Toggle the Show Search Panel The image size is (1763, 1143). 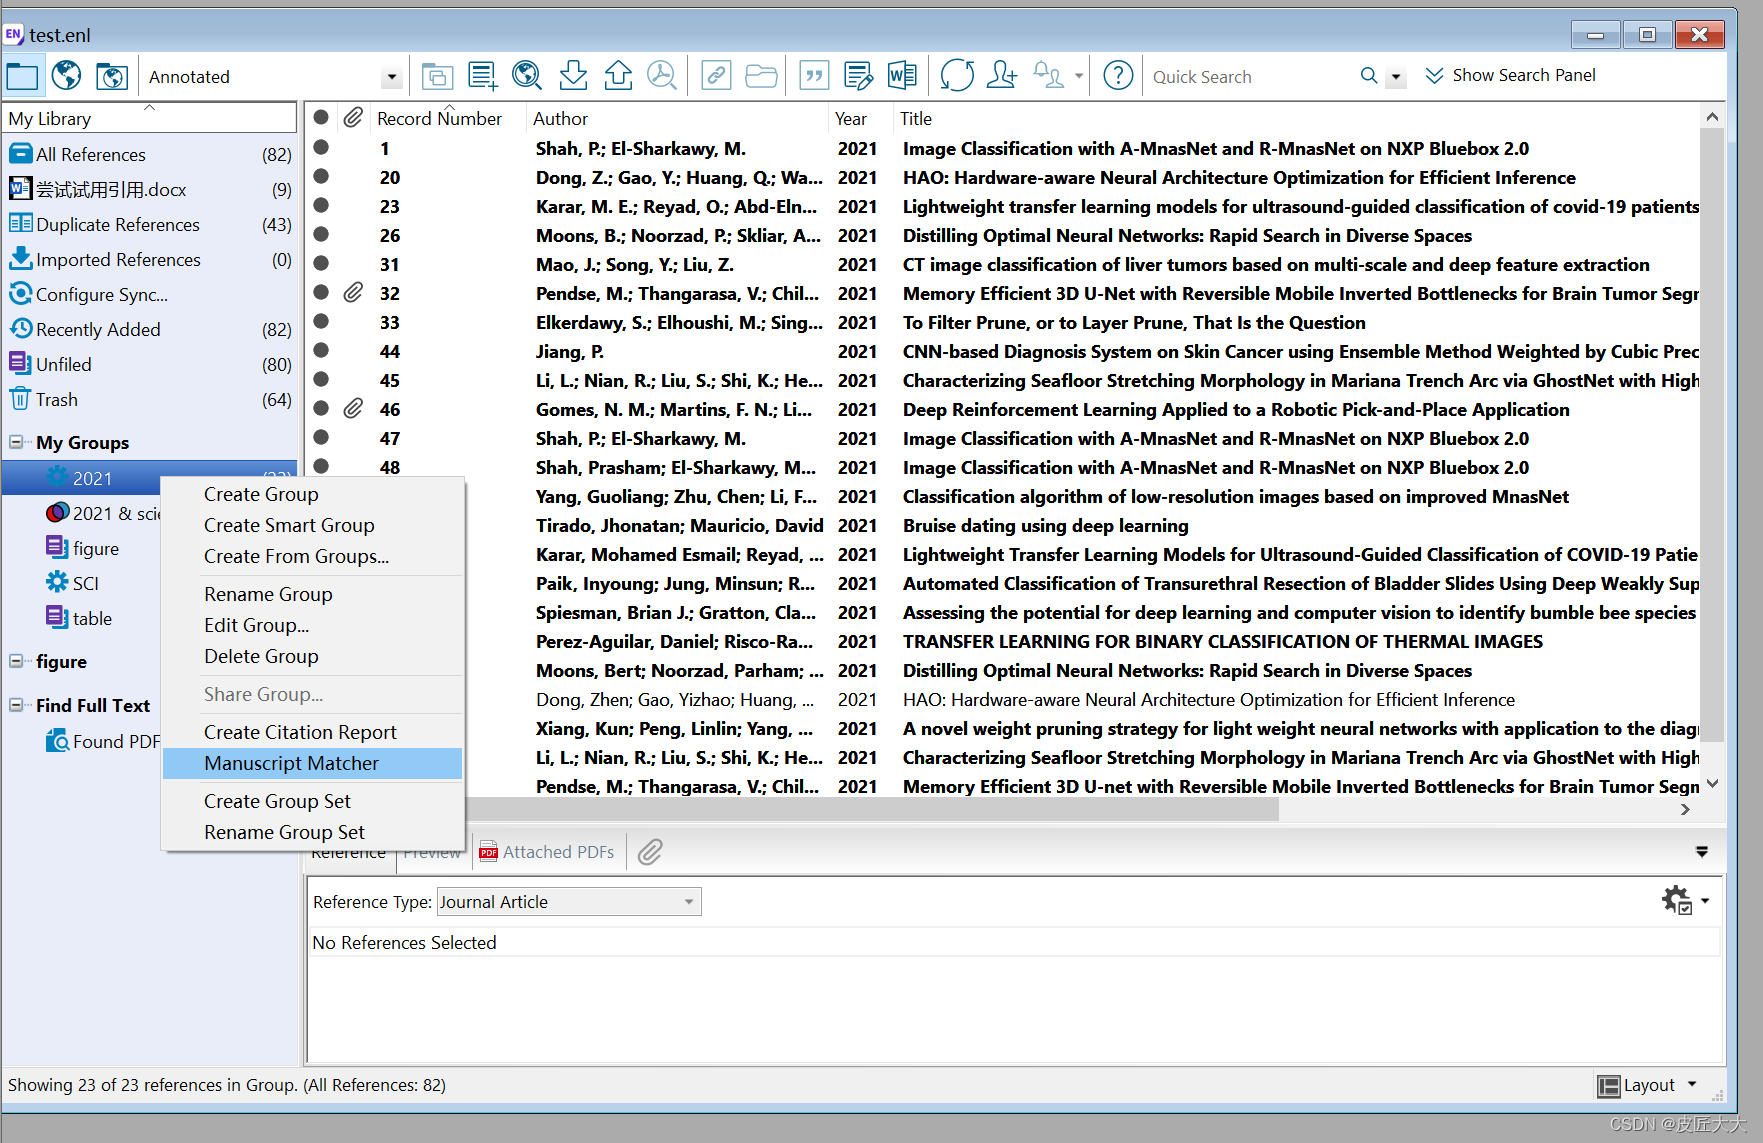point(1510,75)
